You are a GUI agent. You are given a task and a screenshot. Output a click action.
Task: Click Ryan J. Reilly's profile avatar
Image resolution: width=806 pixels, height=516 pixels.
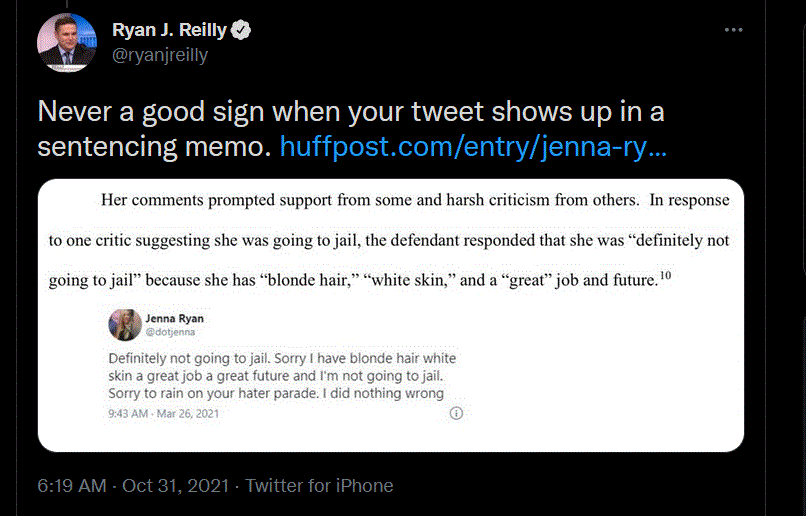point(66,43)
